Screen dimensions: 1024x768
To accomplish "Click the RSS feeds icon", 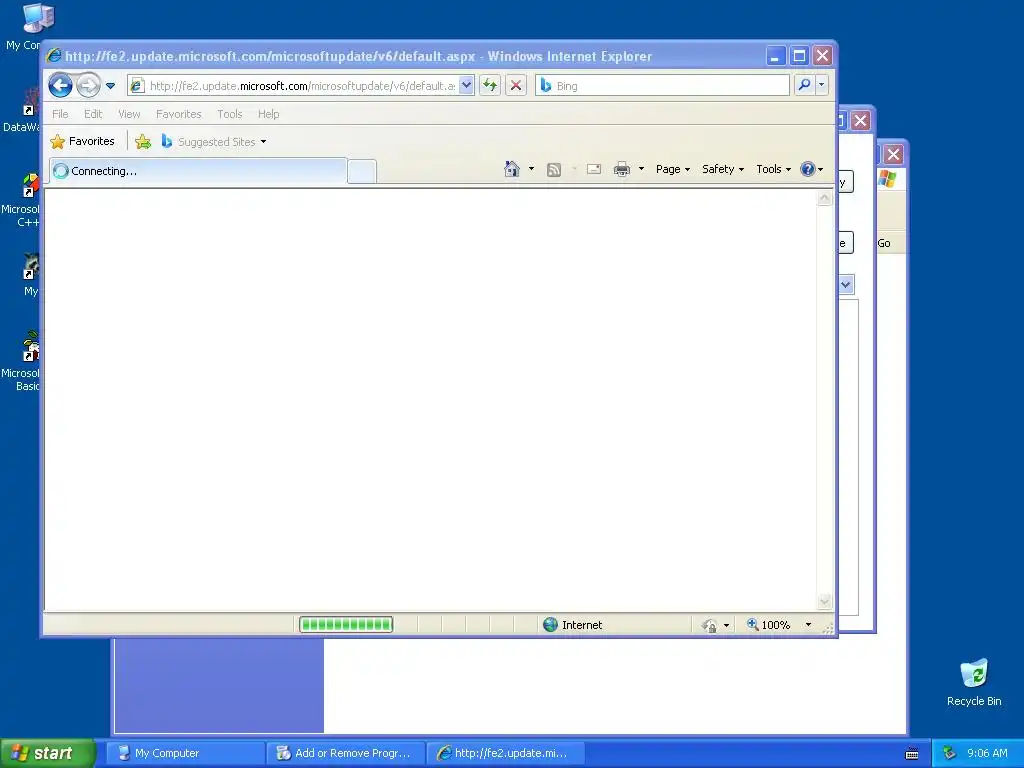I will (554, 170).
